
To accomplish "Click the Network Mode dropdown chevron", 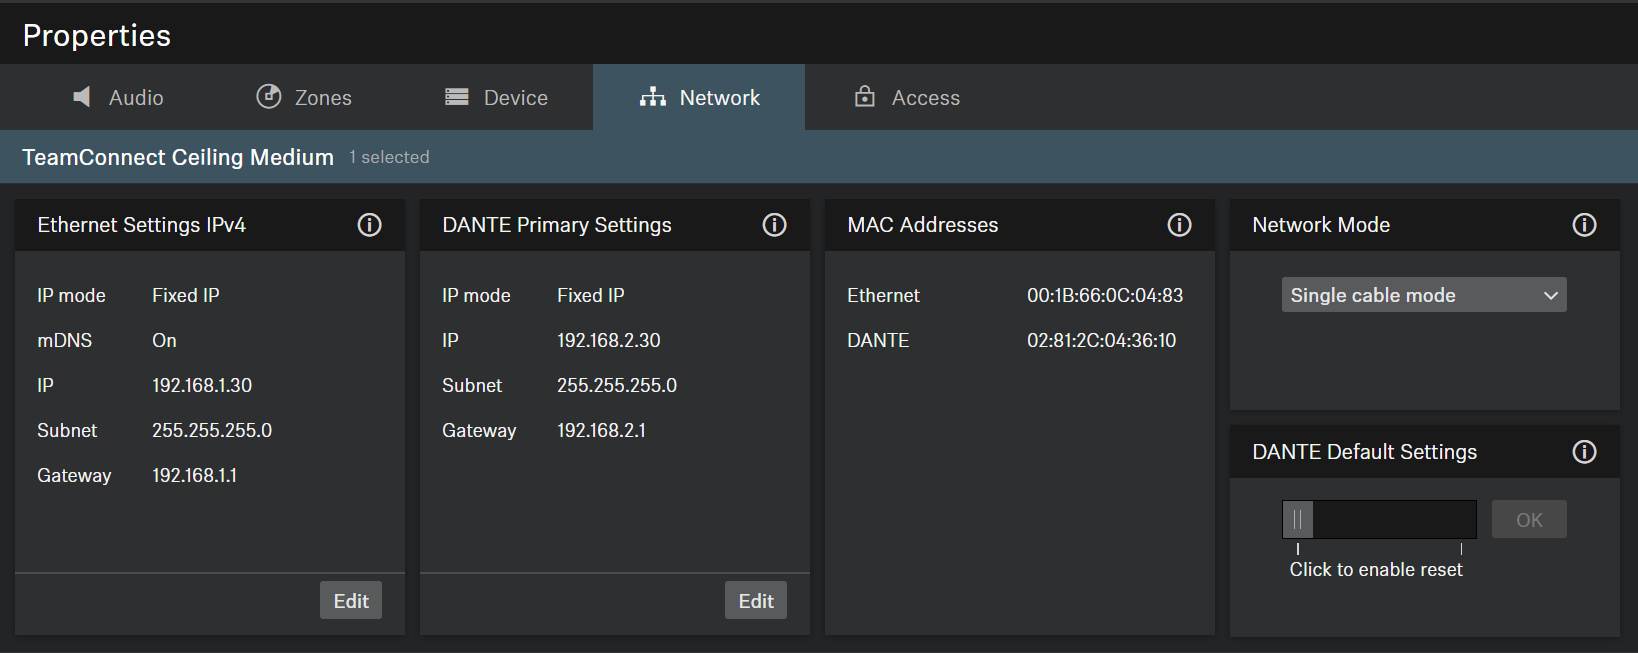I will 1551,295.
